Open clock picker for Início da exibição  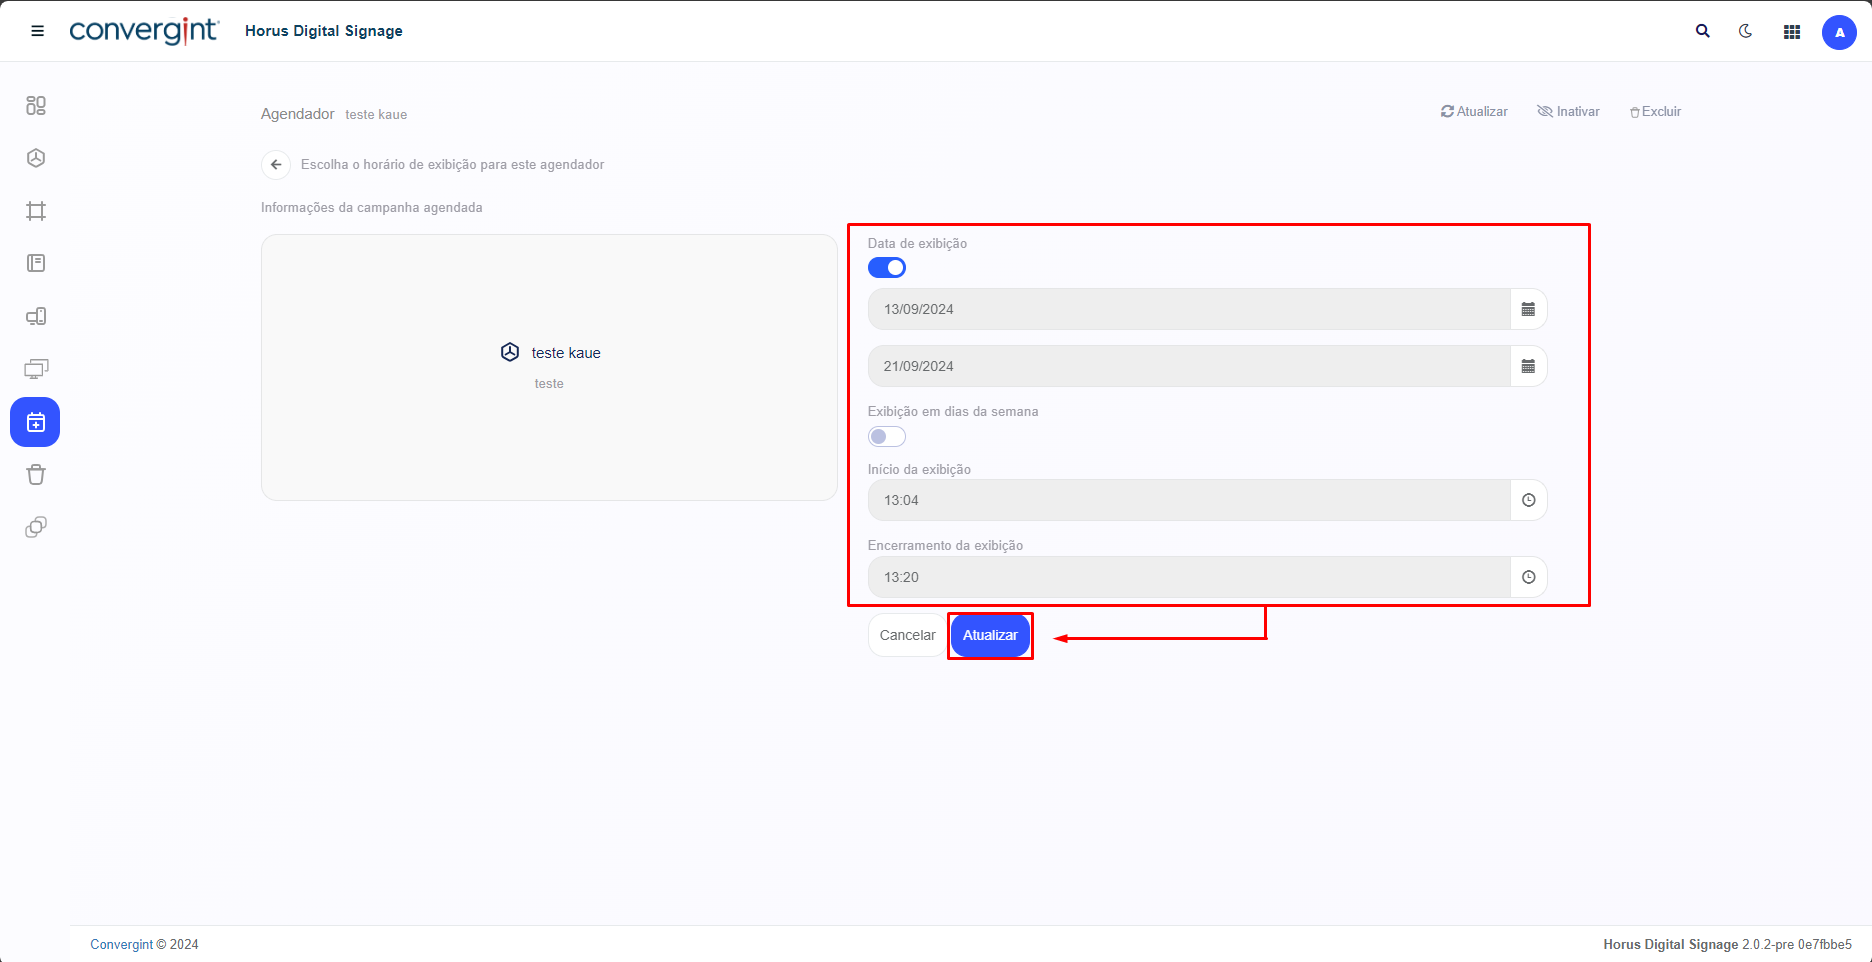pyautogui.click(x=1528, y=500)
